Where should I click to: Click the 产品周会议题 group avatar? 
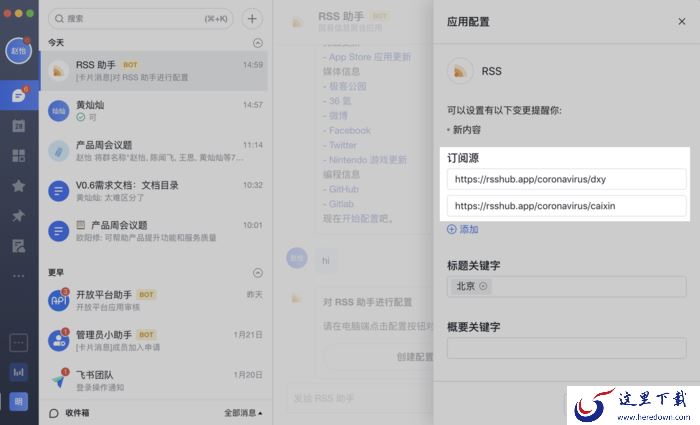coord(58,151)
